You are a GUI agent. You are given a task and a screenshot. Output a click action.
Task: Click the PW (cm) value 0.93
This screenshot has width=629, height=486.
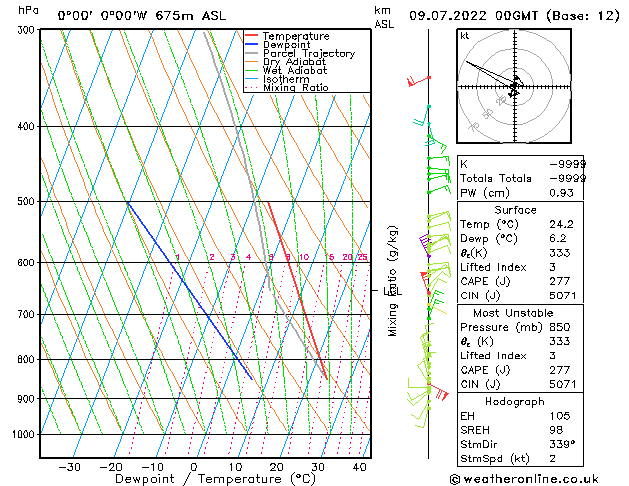(x=561, y=193)
